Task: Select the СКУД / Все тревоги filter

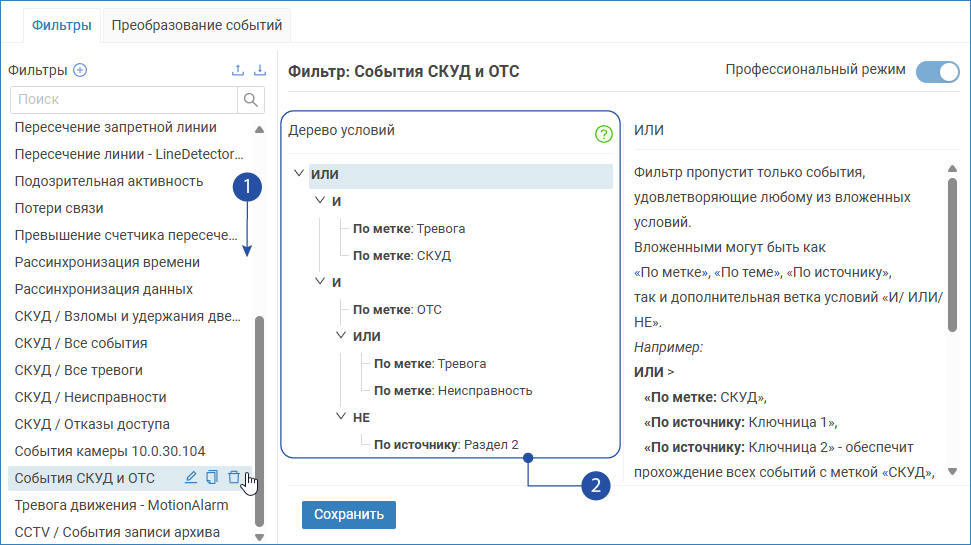Action: 78,370
